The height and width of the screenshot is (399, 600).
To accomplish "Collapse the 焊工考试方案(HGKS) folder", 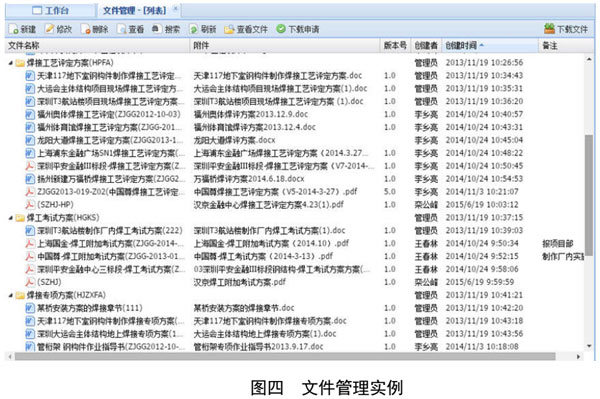I will point(10,218).
